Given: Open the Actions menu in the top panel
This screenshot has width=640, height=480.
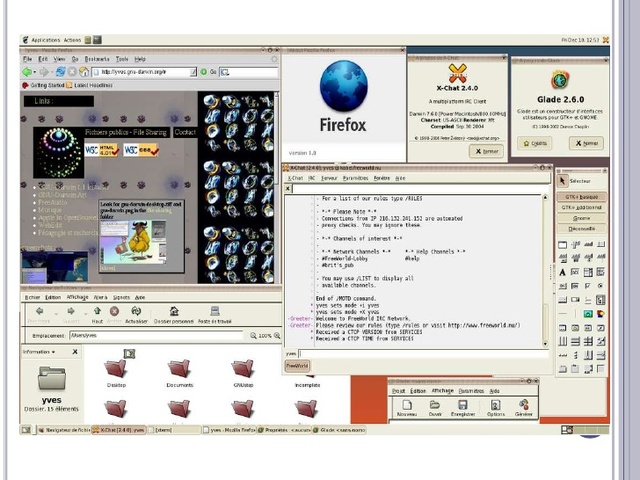Looking at the screenshot, I should coord(72,40).
